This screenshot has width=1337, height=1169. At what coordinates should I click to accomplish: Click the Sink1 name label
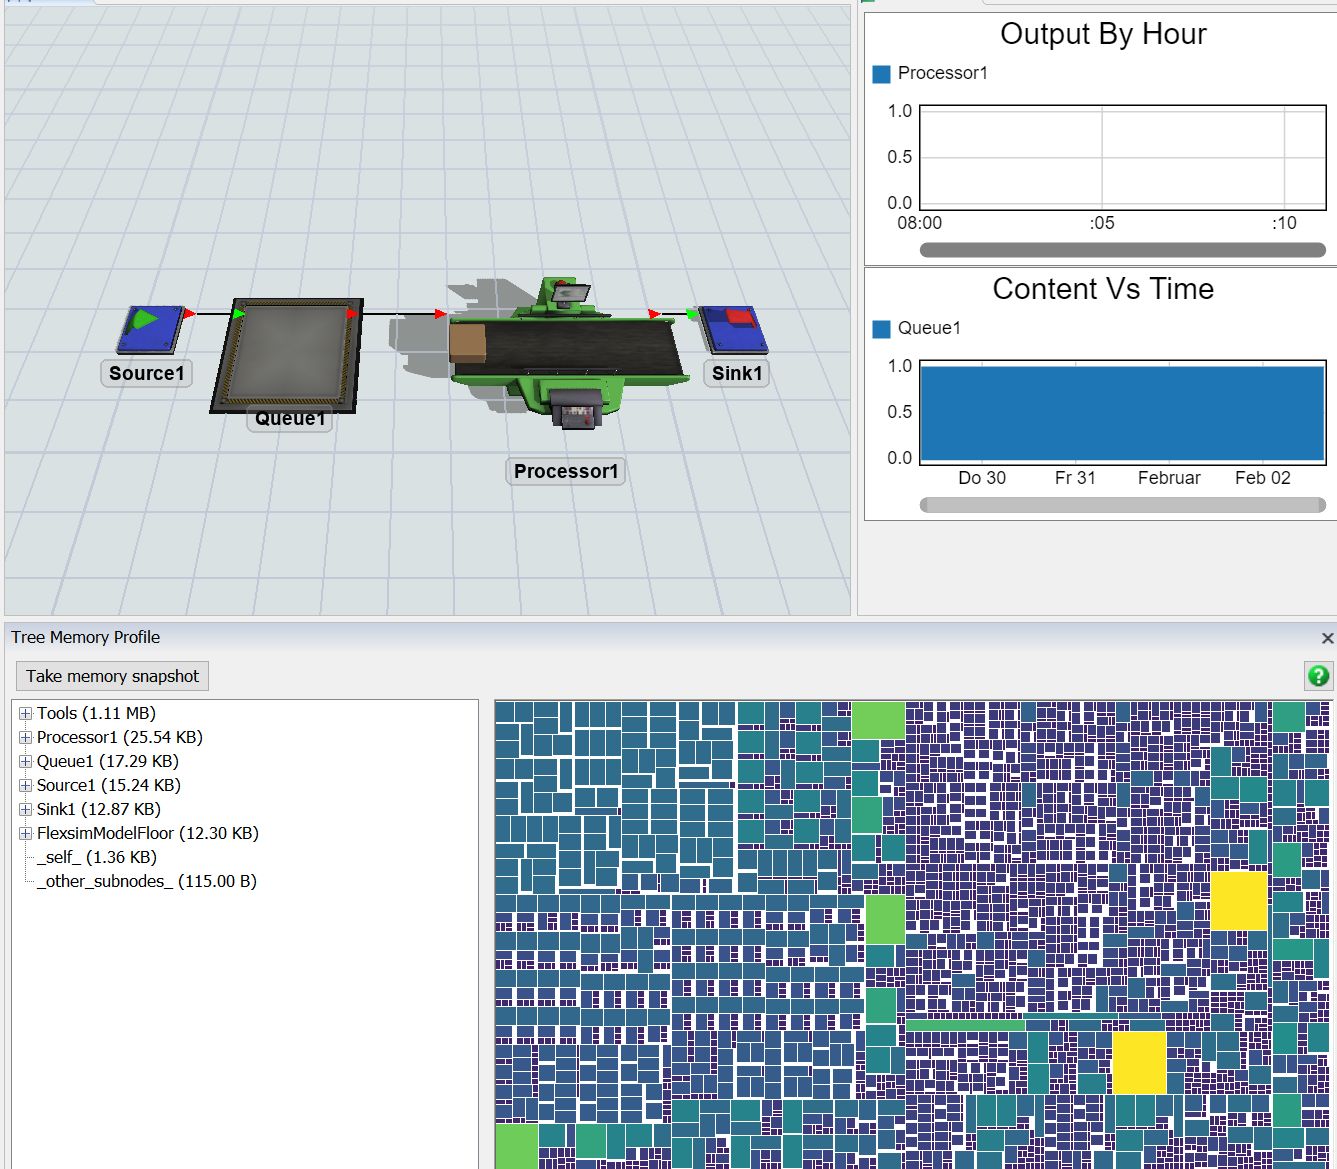point(737,373)
